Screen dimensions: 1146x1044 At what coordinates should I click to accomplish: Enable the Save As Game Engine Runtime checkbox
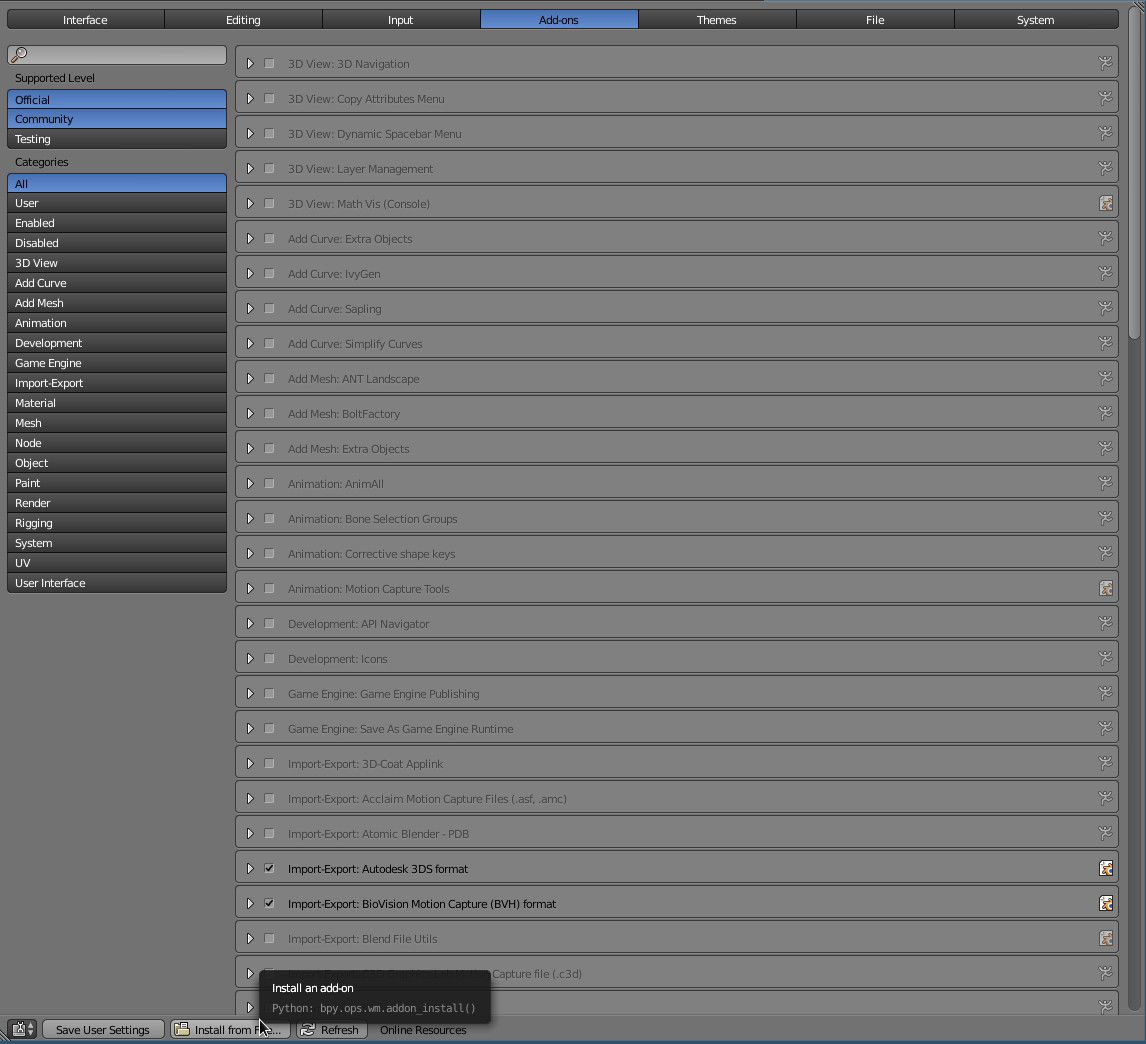click(x=269, y=729)
